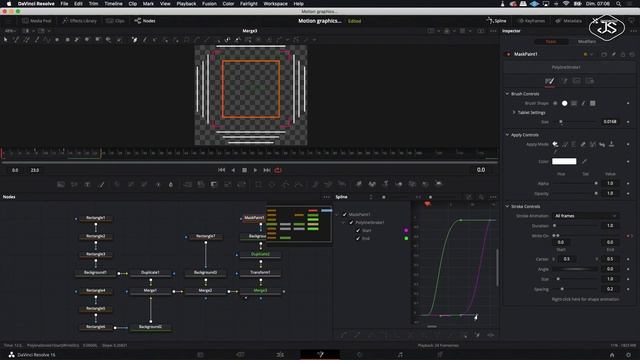The height and width of the screenshot is (360, 640).
Task: Open the white Color swatch
Action: (x=564, y=161)
